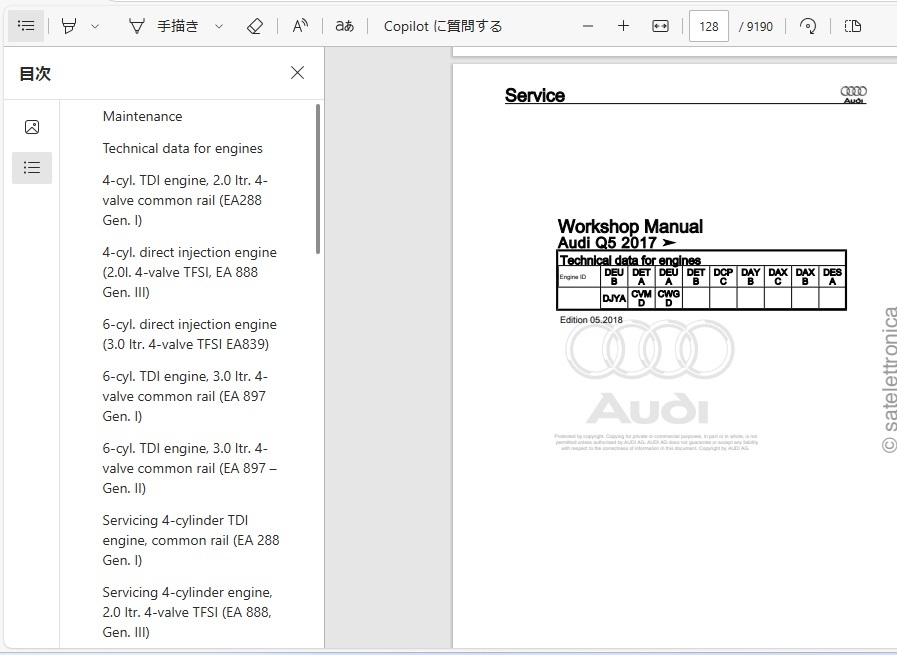
Task: Open 6-cyl. TDI EA 897 Gen. I entry
Action: click(185, 396)
